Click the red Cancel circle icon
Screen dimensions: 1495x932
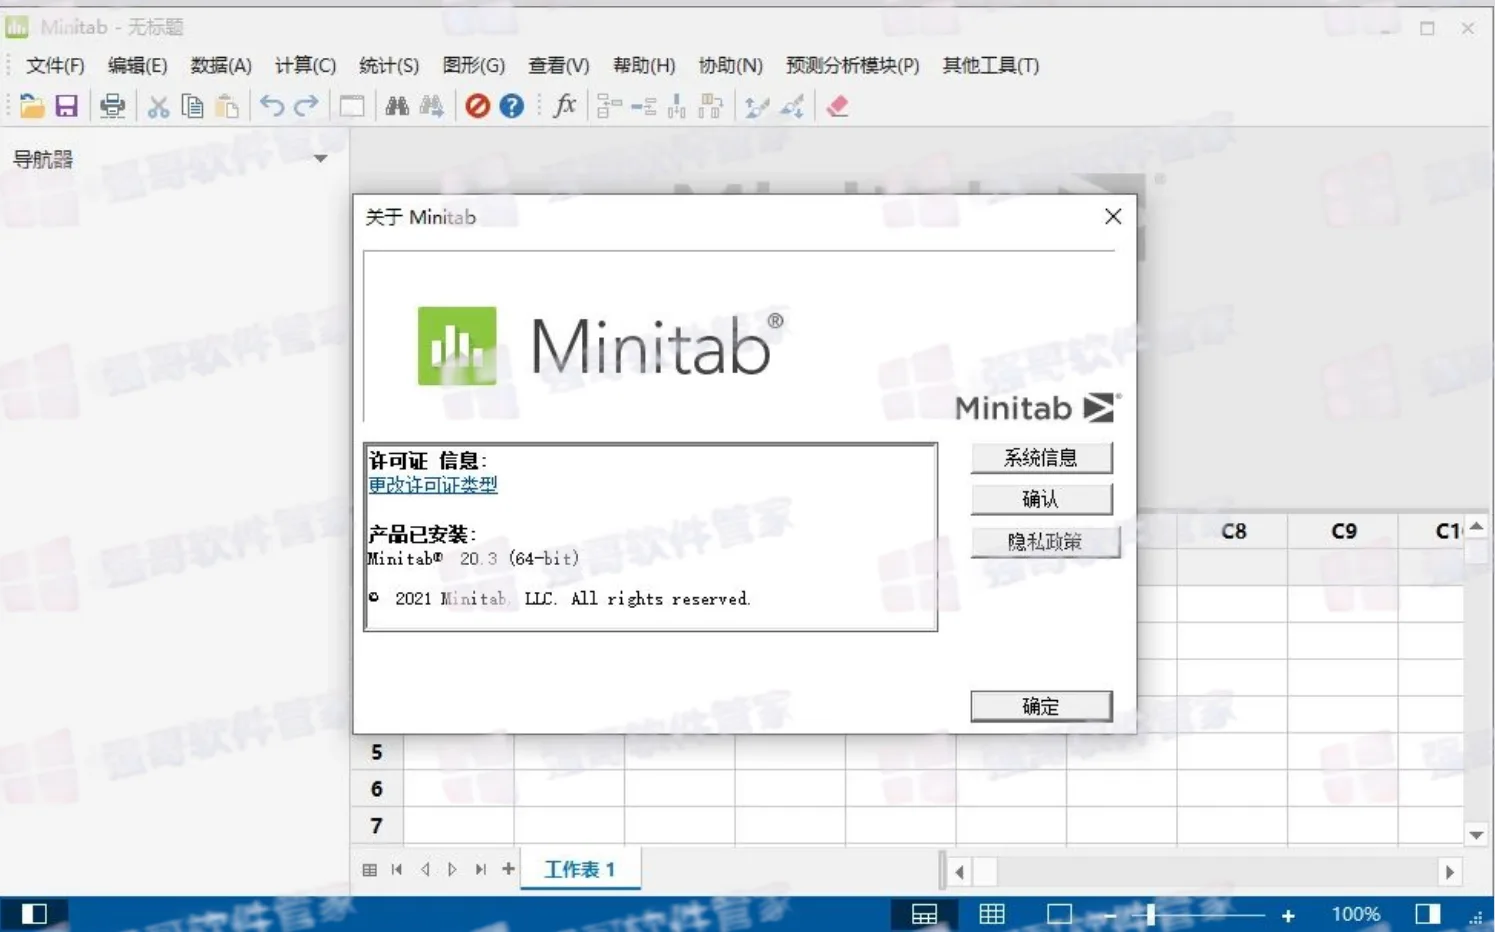(477, 106)
